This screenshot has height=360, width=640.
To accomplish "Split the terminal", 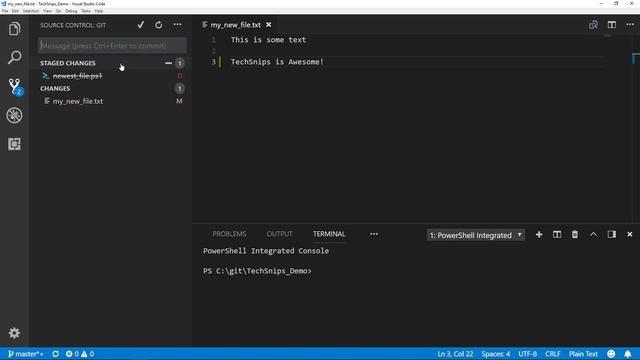I will point(557,235).
